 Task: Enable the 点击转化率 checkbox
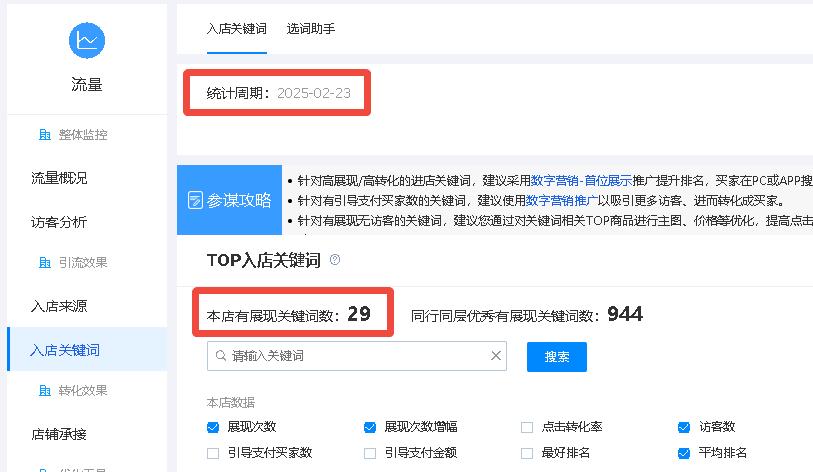point(527,427)
